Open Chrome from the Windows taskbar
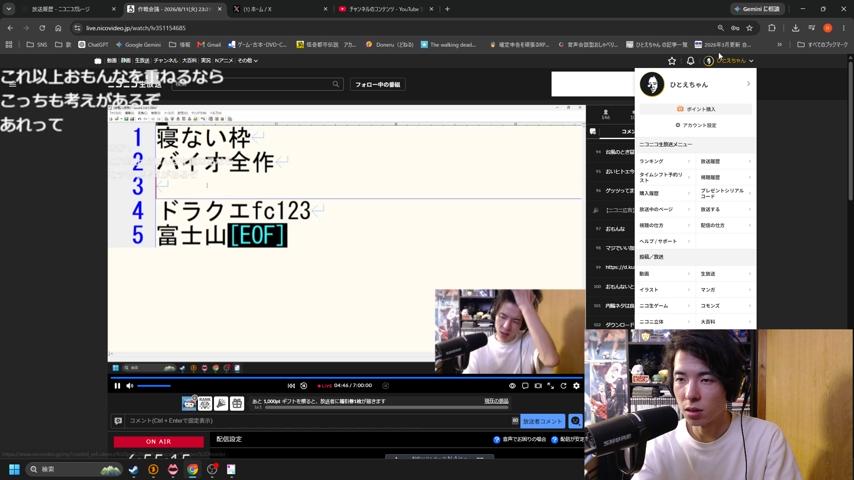Screen dimensions: 854x480 [x=192, y=469]
